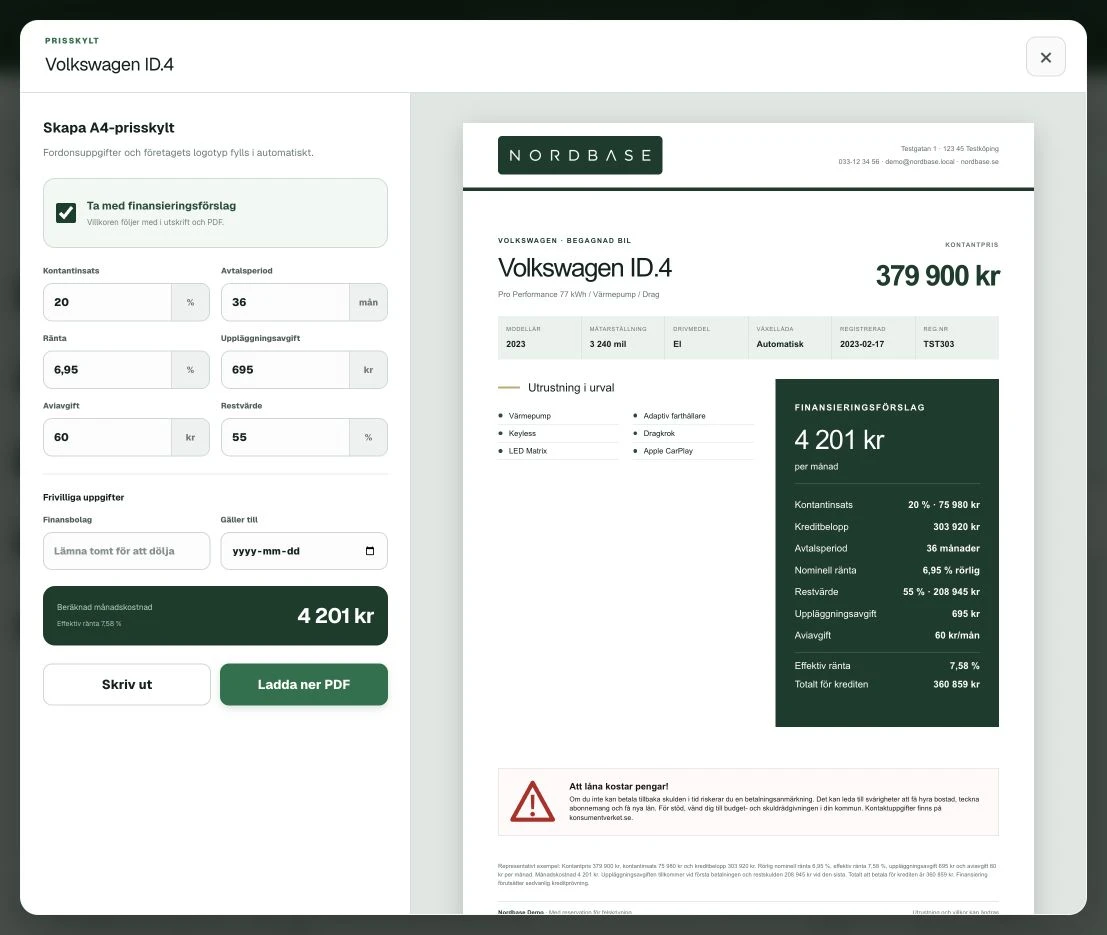Click the Keyless equipment item
The height and width of the screenshot is (935, 1107).
coord(522,434)
